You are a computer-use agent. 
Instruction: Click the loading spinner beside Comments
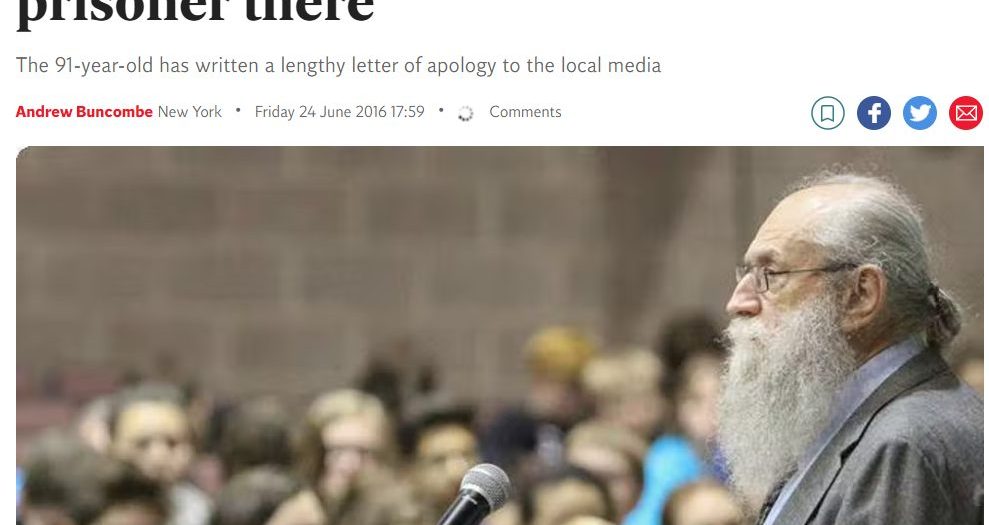(x=465, y=113)
